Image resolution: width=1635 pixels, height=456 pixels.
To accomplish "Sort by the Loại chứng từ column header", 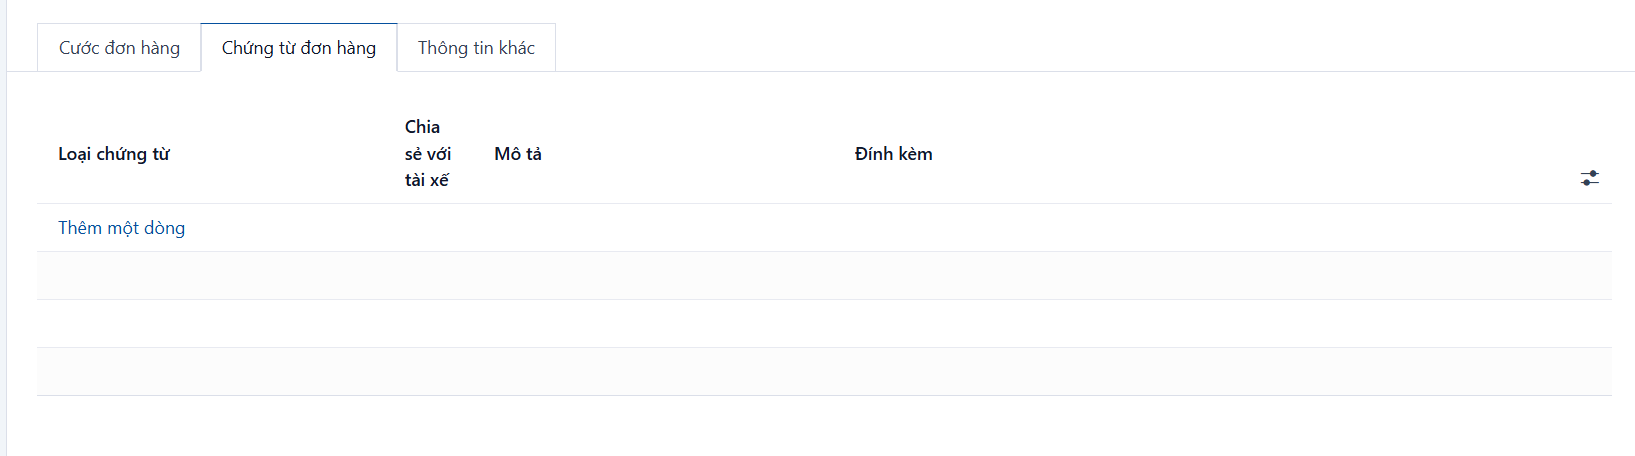I will 114,154.
